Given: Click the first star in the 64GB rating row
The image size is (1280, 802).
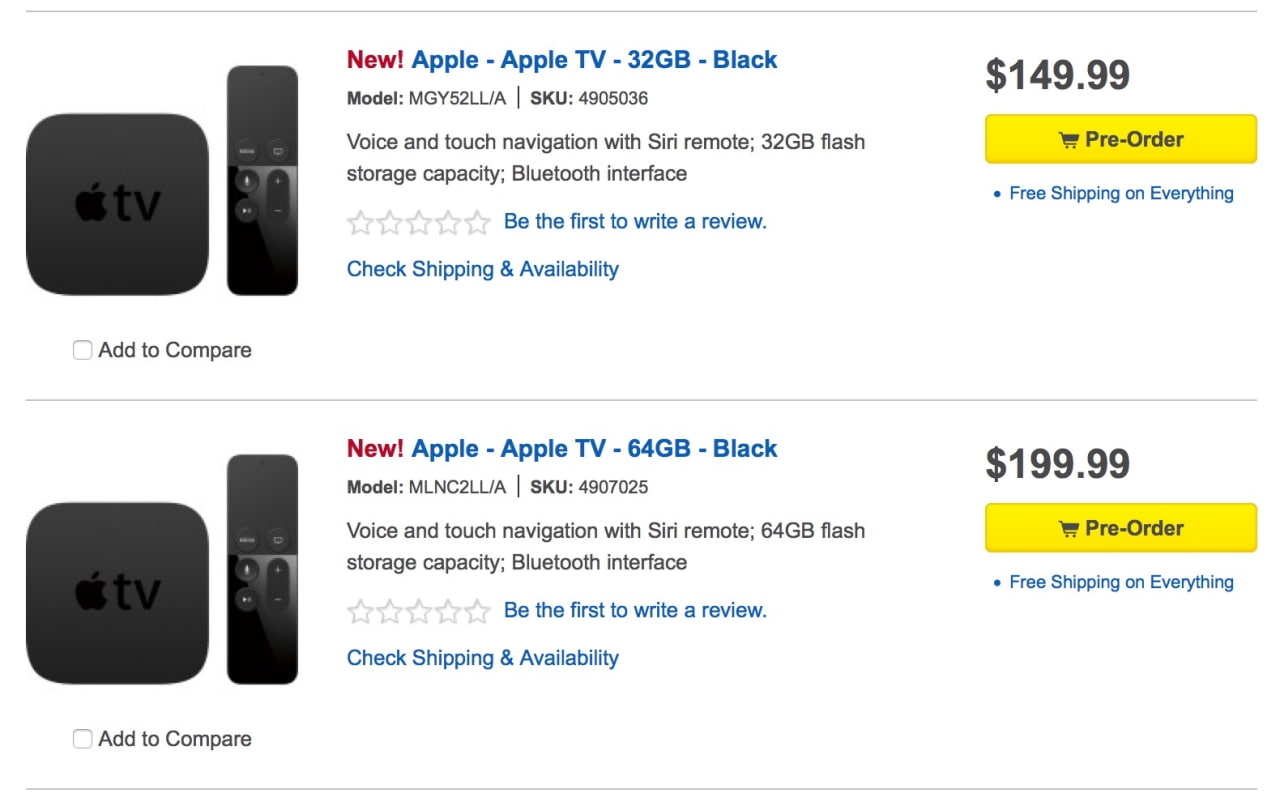Looking at the screenshot, I should [360, 610].
